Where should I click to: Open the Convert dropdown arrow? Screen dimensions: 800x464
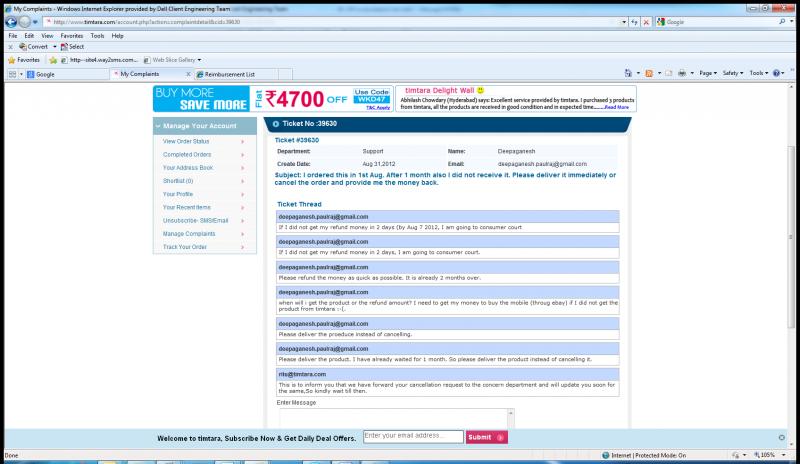55,46
